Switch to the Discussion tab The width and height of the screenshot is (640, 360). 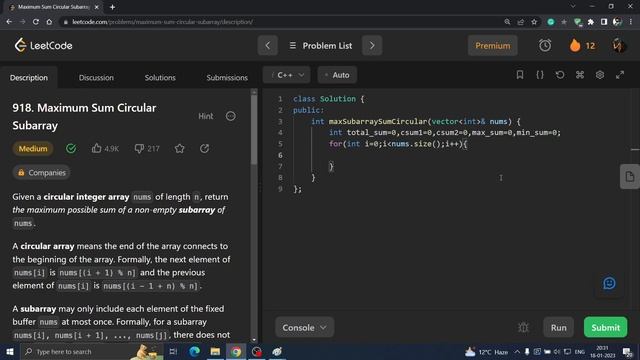click(x=96, y=78)
